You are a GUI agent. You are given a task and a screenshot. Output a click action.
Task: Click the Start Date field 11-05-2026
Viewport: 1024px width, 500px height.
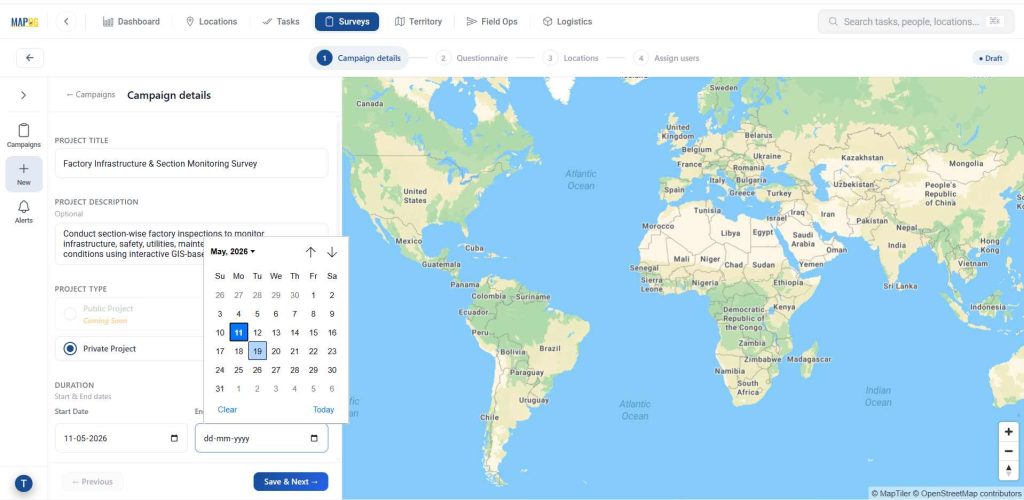[x=121, y=438]
